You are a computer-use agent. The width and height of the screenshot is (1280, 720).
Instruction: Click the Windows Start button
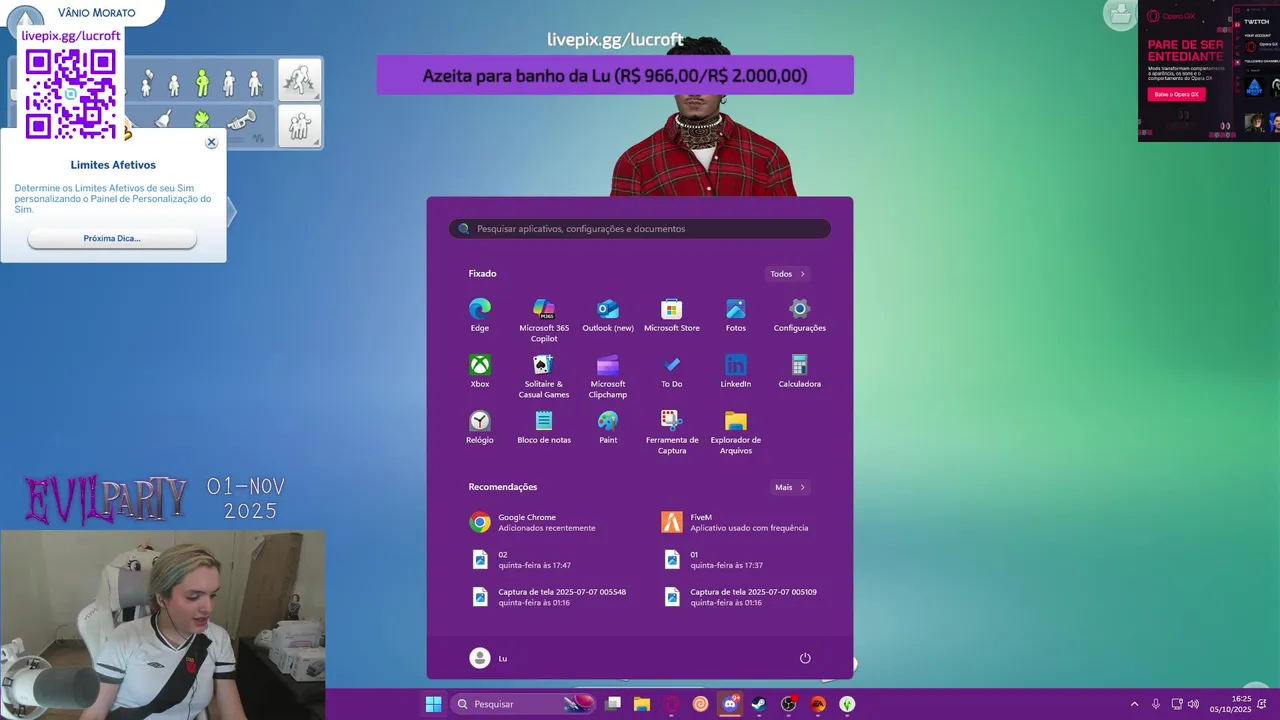click(x=433, y=704)
